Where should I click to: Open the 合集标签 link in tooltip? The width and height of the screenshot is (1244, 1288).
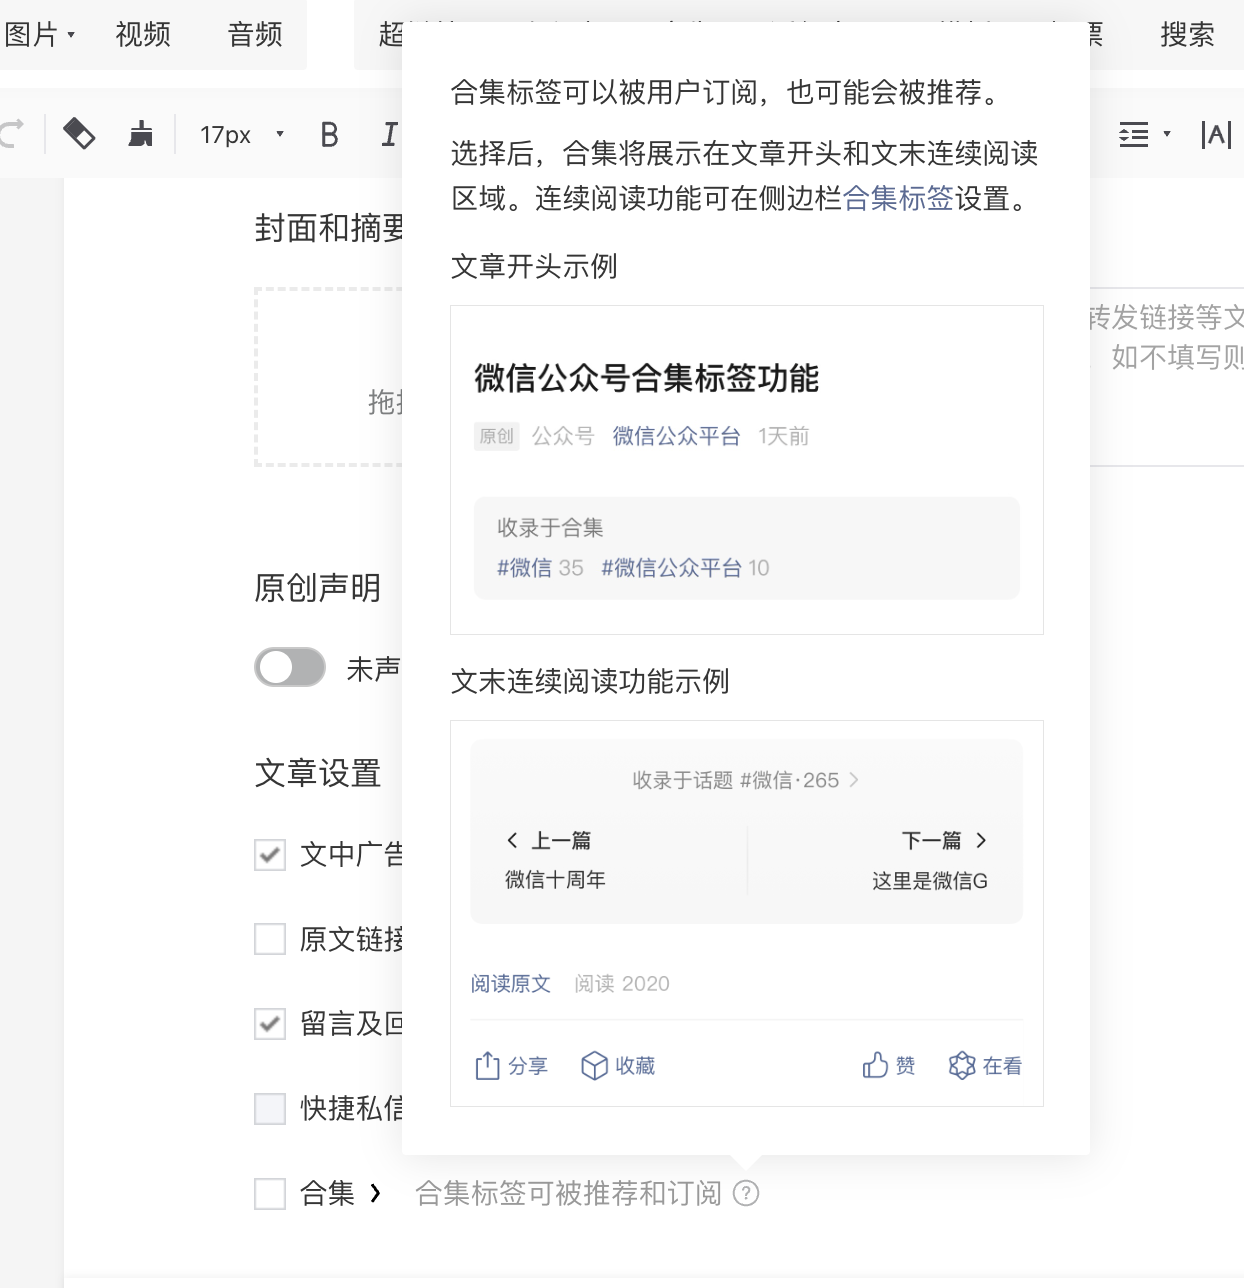(x=898, y=198)
